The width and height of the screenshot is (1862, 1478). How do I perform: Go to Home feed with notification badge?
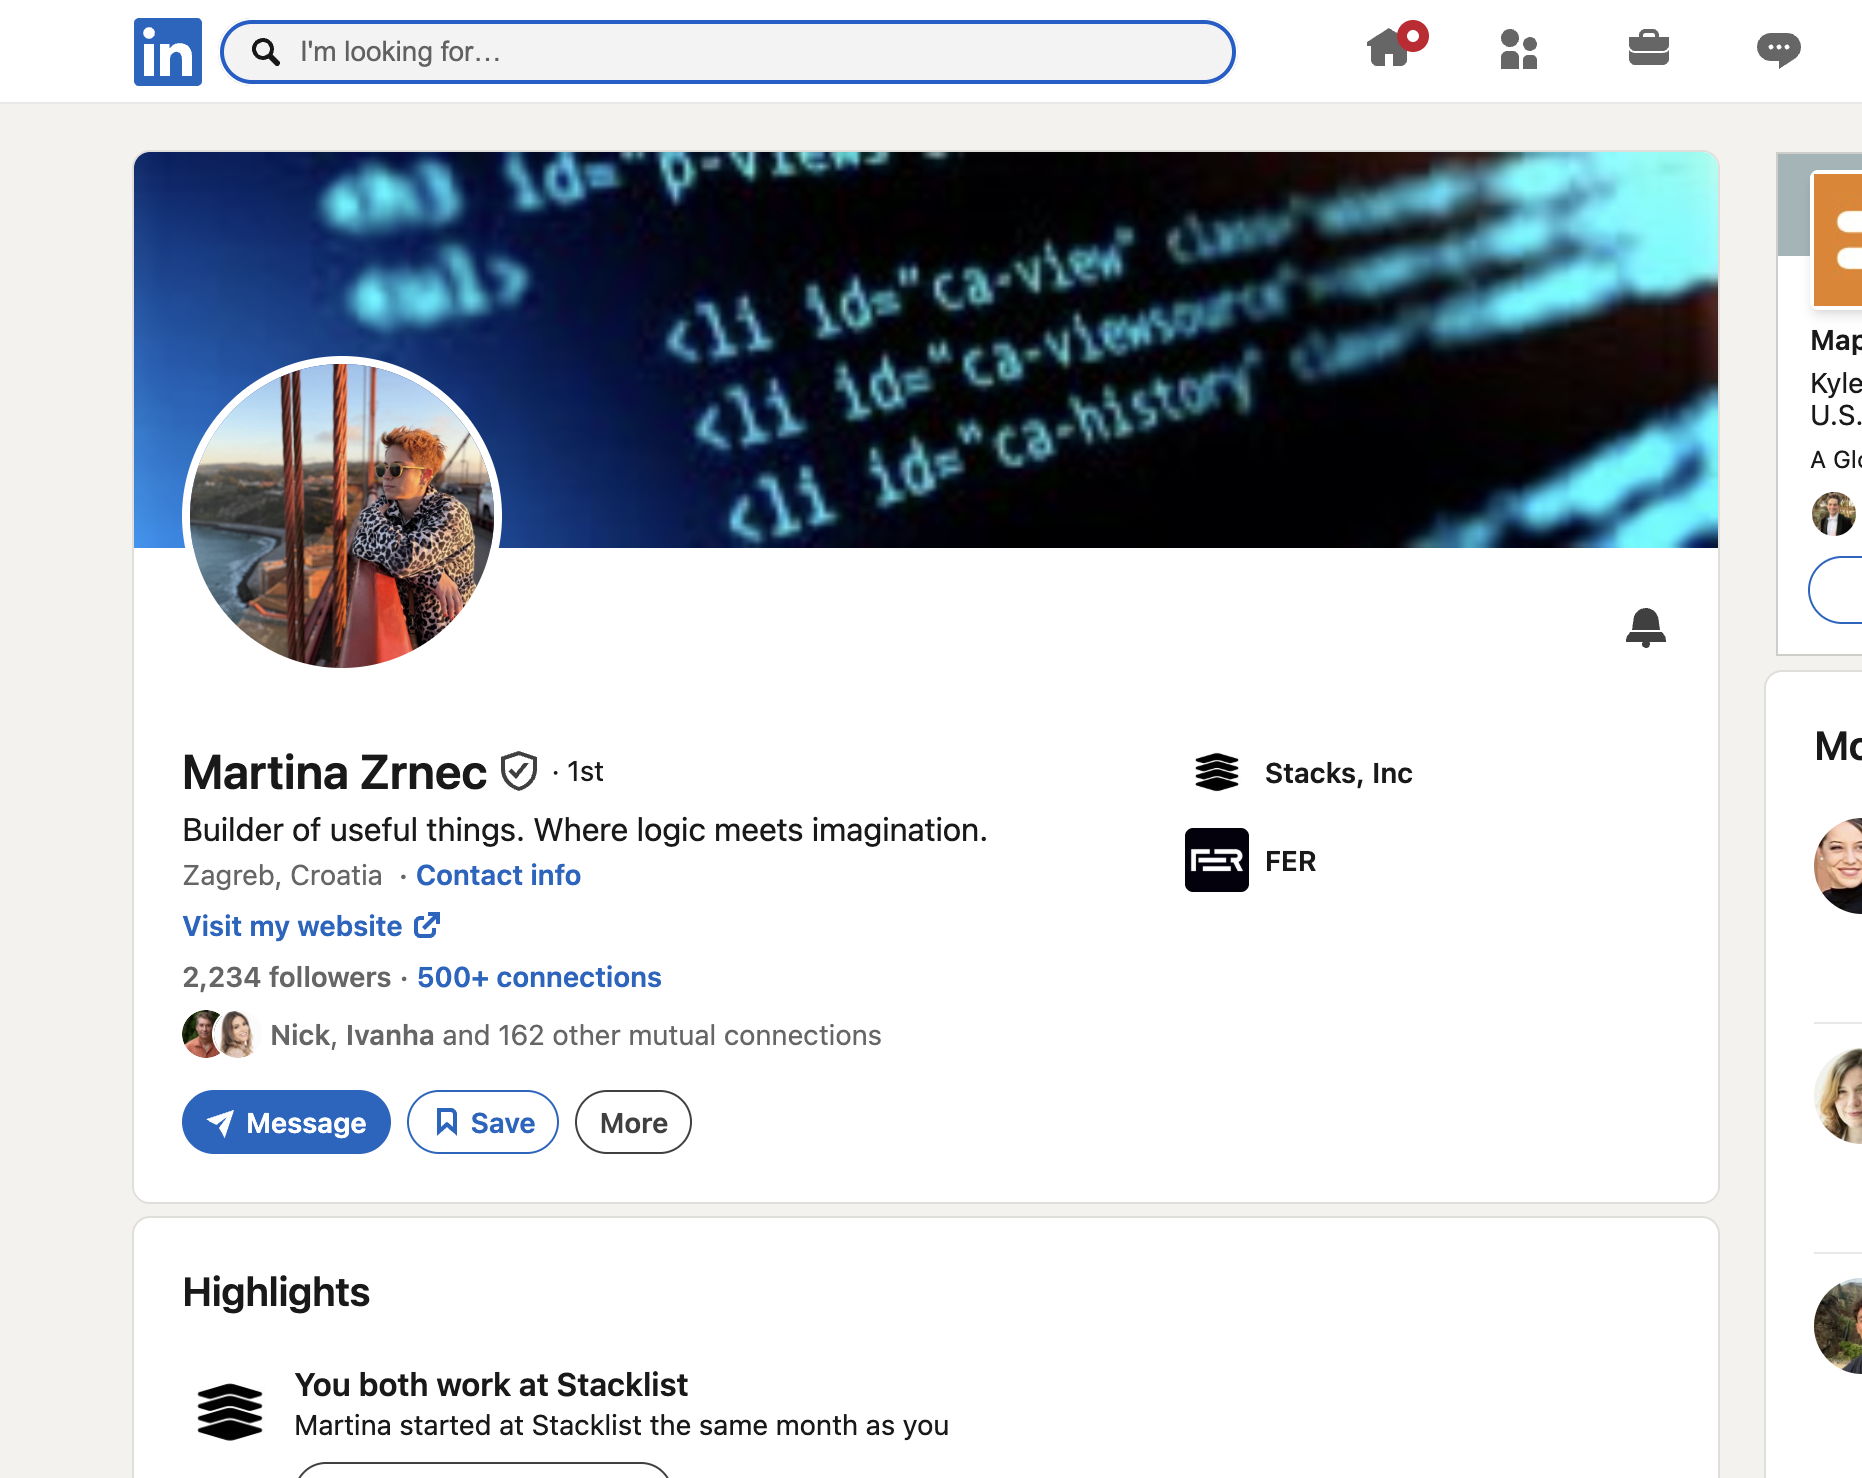1395,46
